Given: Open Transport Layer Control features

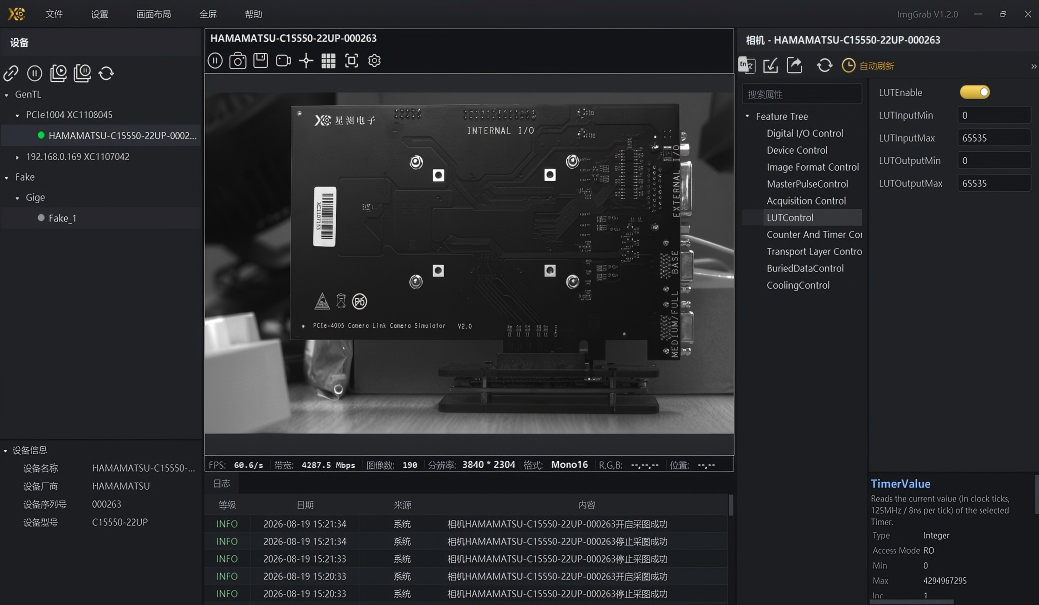Looking at the screenshot, I should 814,252.
